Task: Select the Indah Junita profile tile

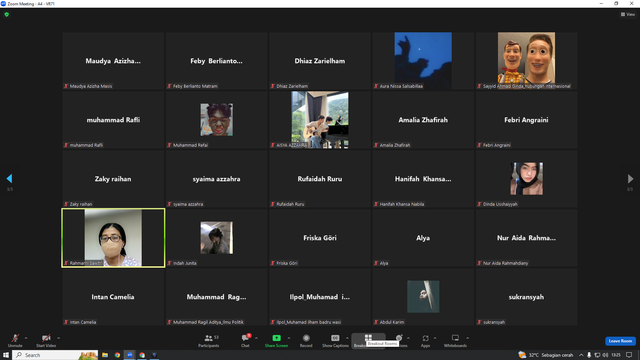Action: (216, 238)
